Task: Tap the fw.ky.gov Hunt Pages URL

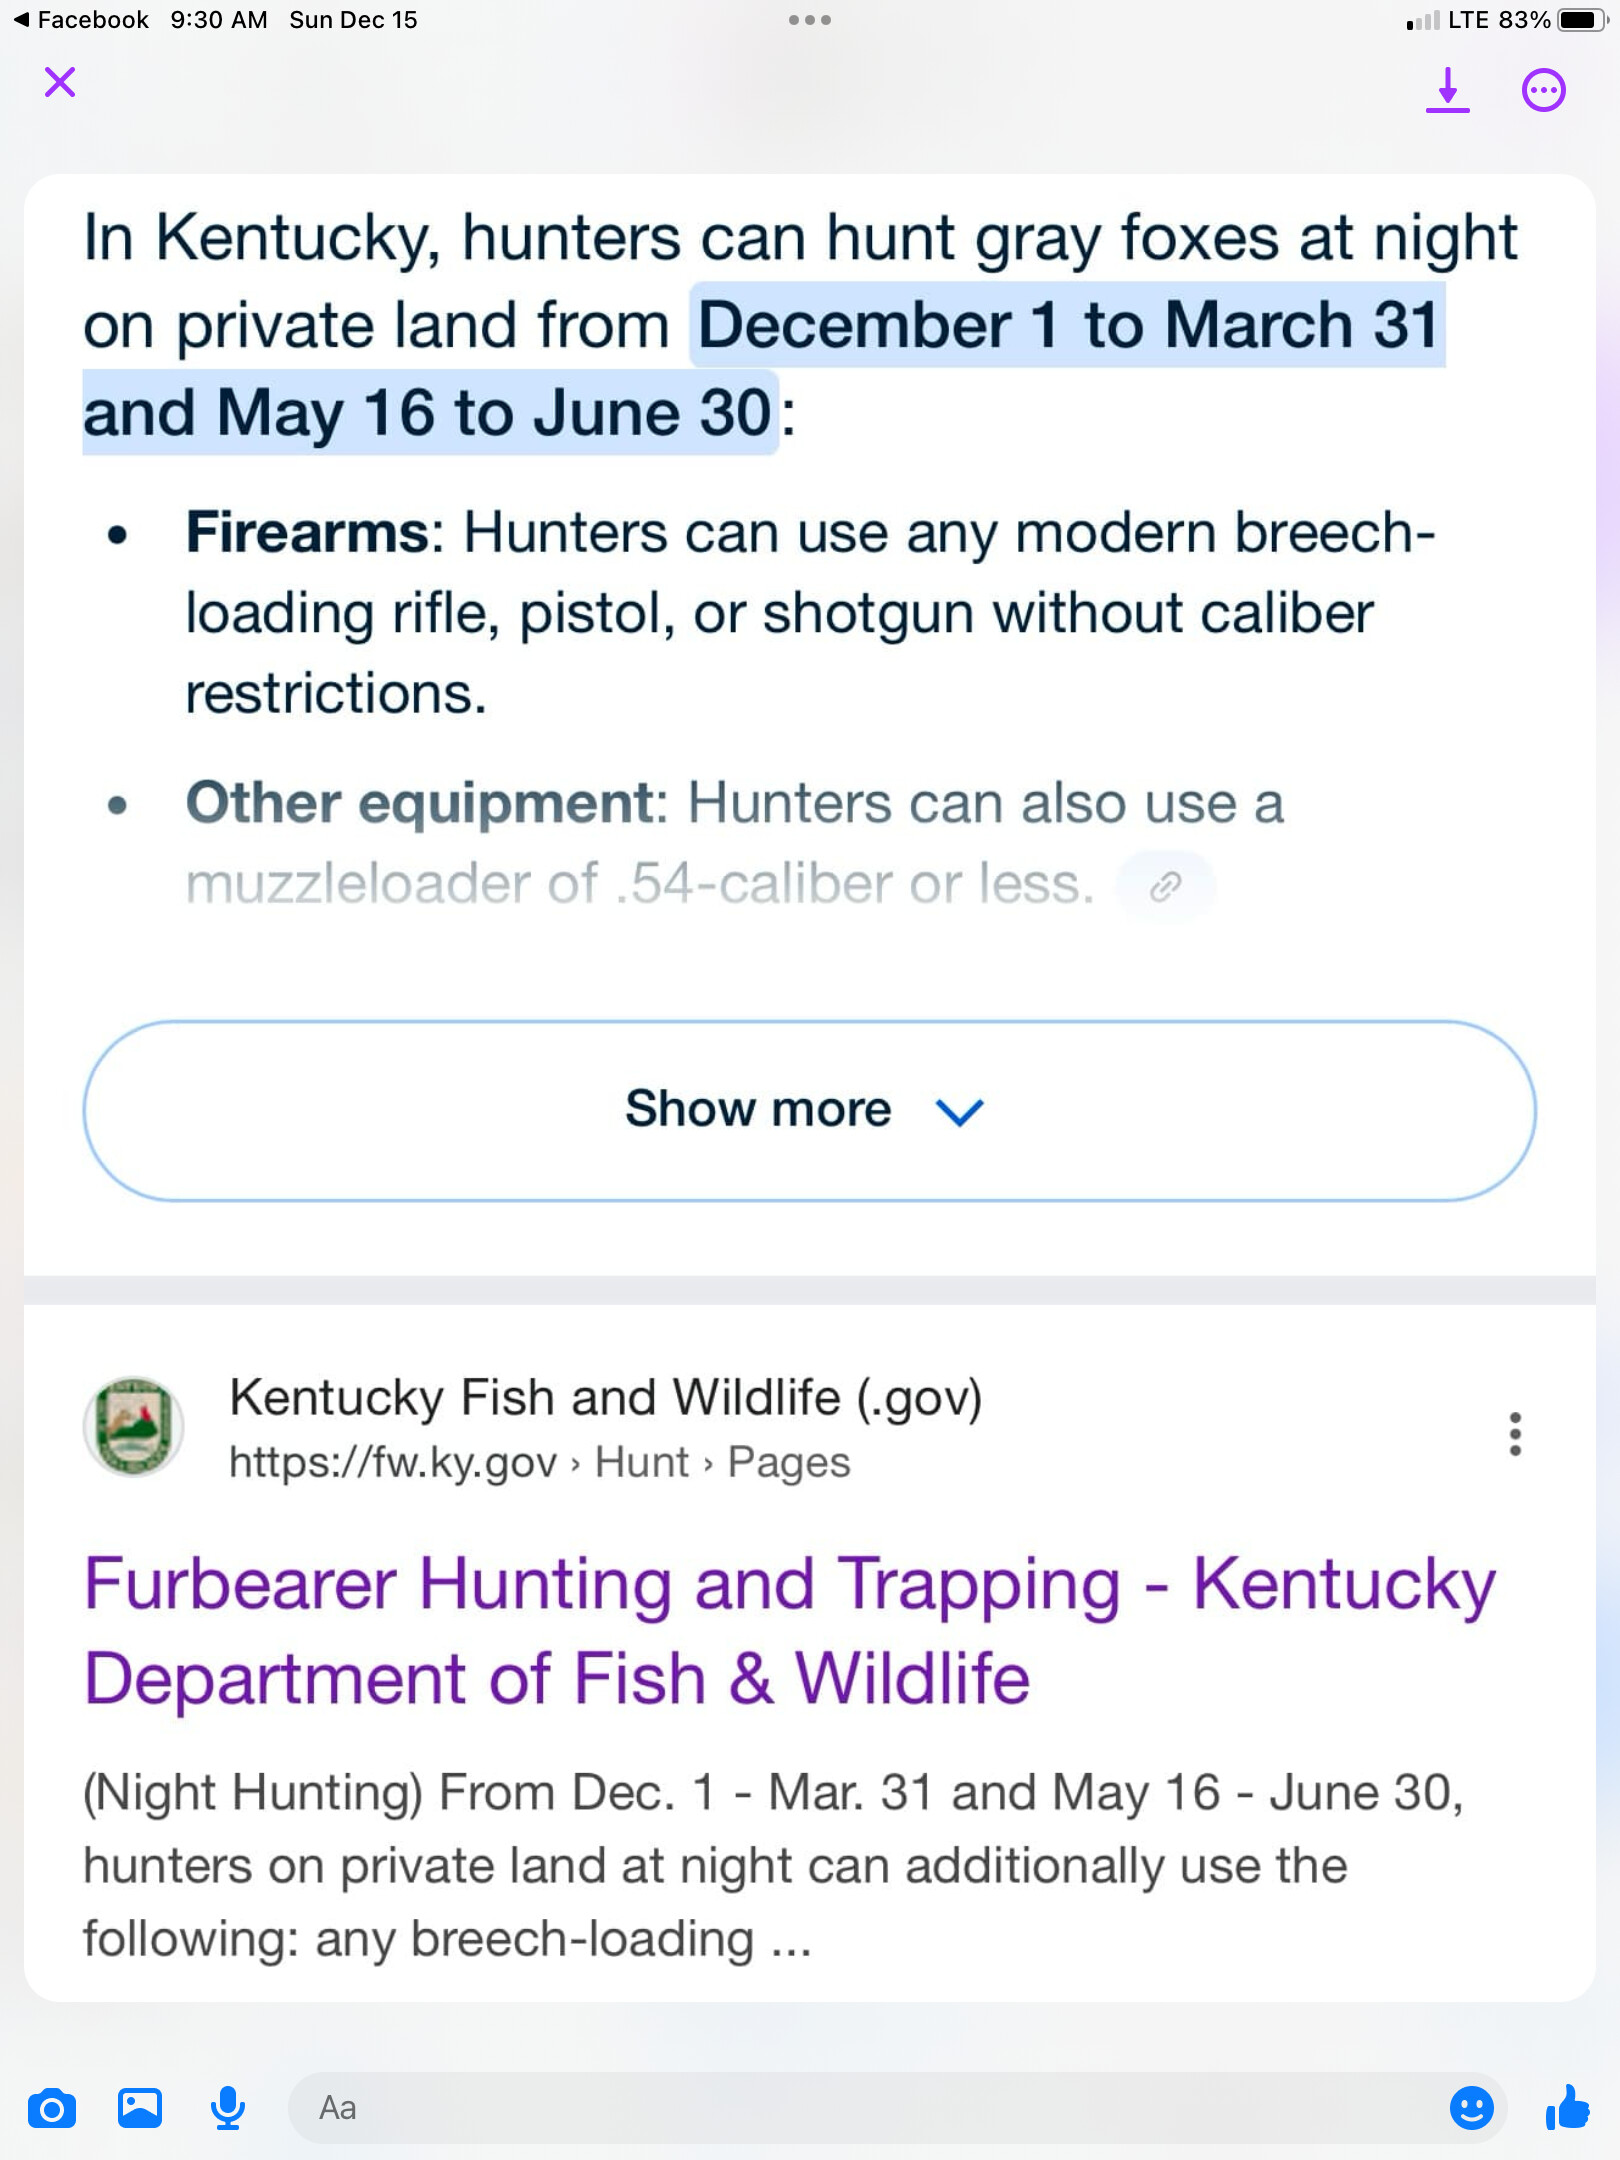Action: (540, 1462)
